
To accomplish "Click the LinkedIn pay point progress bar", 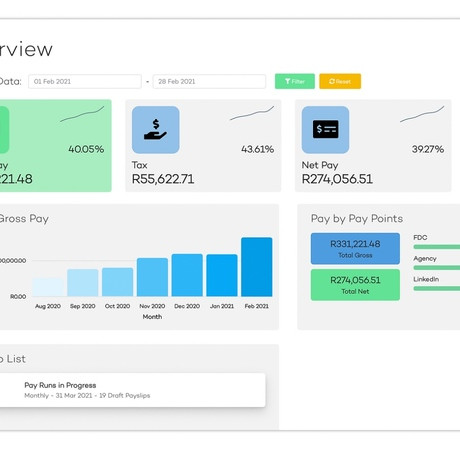I will [437, 288].
